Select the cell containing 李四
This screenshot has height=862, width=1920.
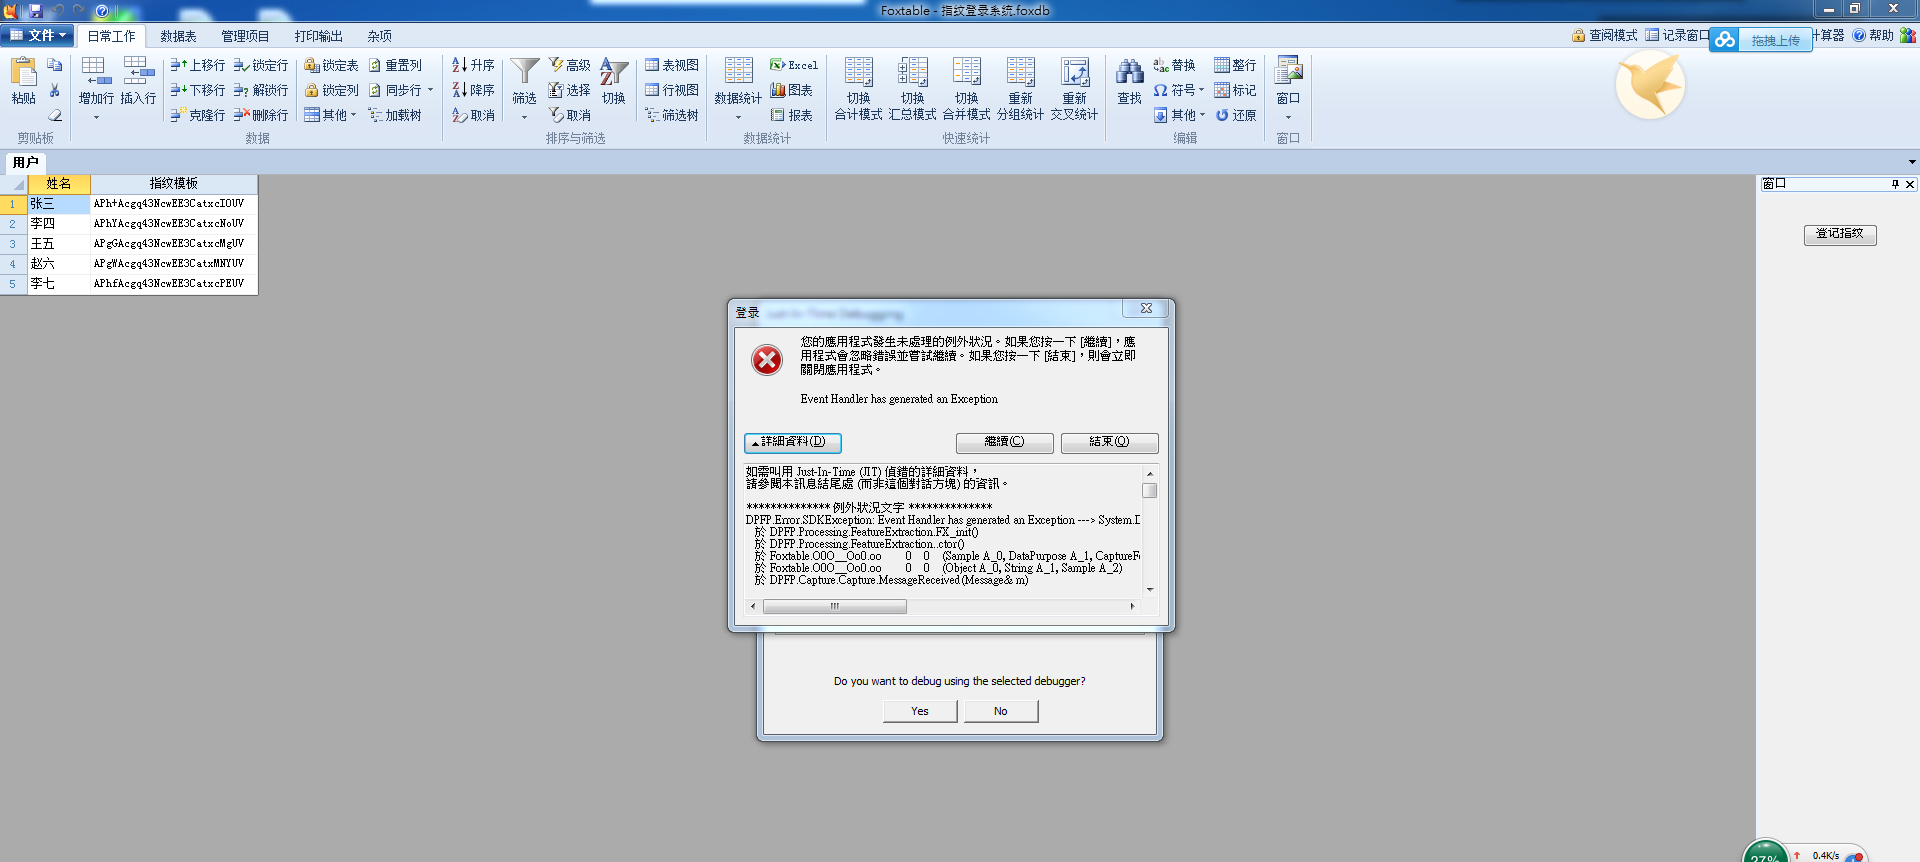tap(59, 224)
